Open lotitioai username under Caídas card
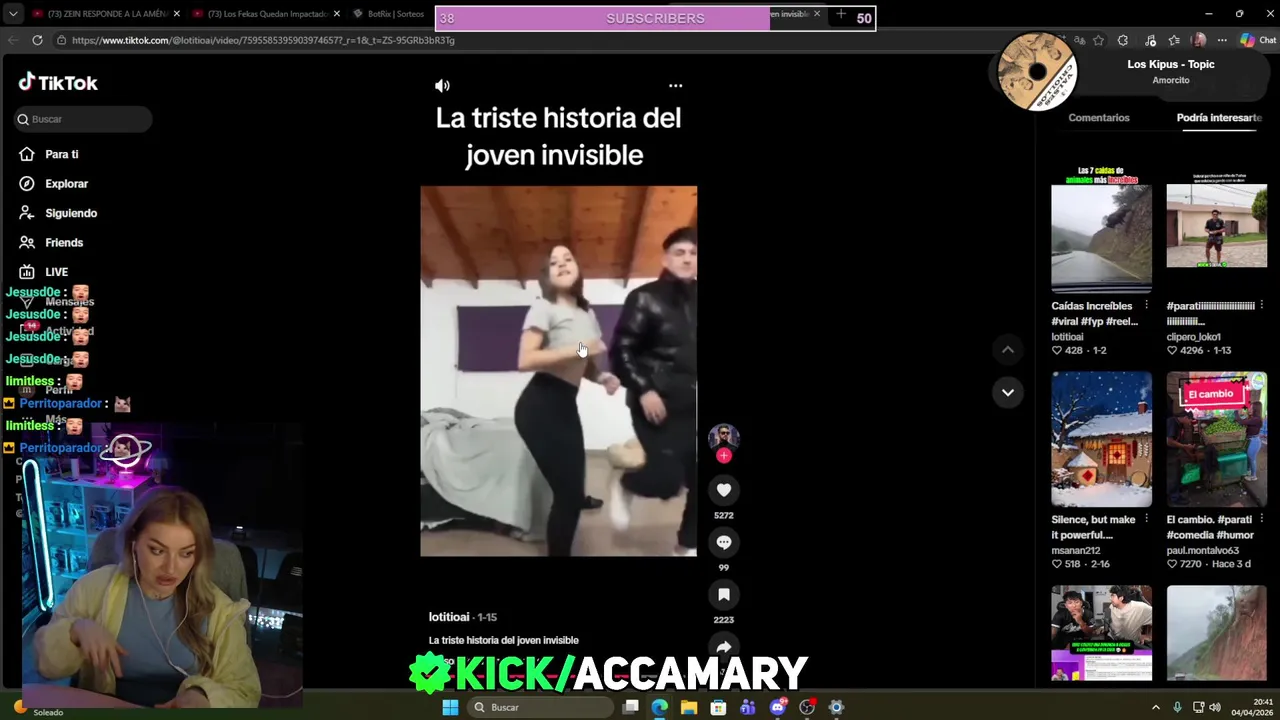The height and width of the screenshot is (720, 1280). [x=1067, y=337]
